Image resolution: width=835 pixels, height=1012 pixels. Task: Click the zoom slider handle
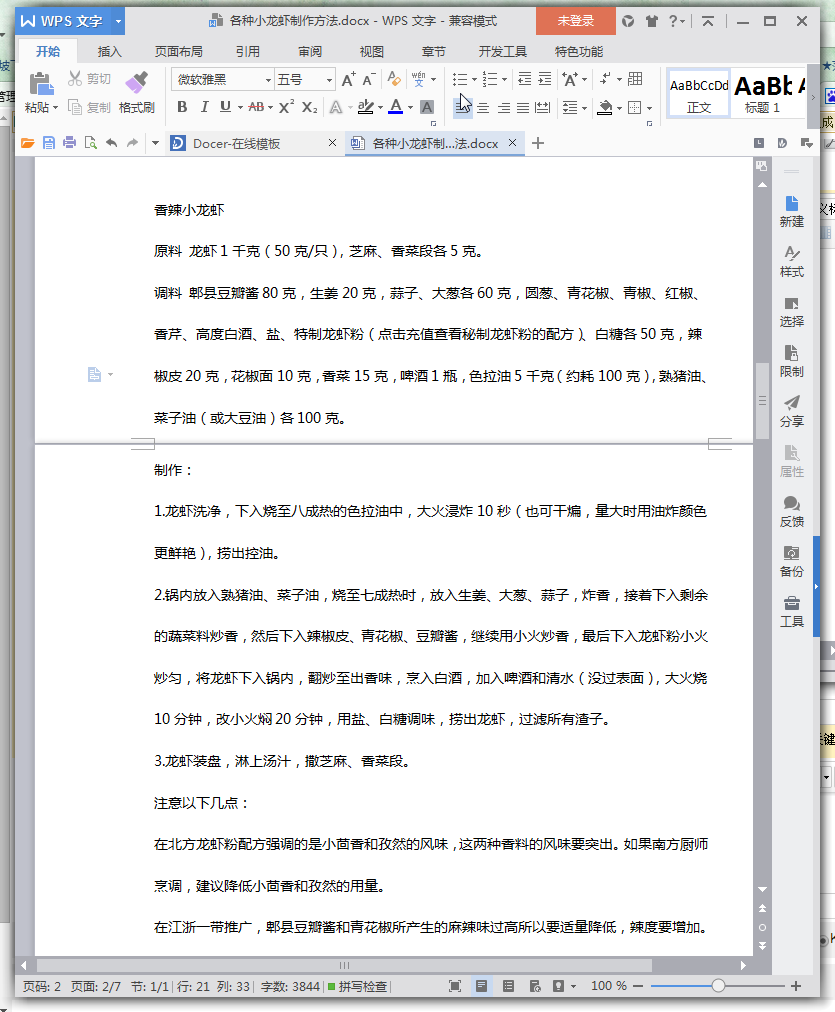click(718, 986)
